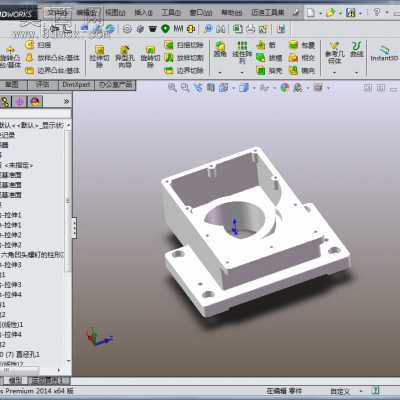This screenshot has height=400, width=400.
Task: Open the 插入 Insert menu
Action: pyautogui.click(x=143, y=13)
